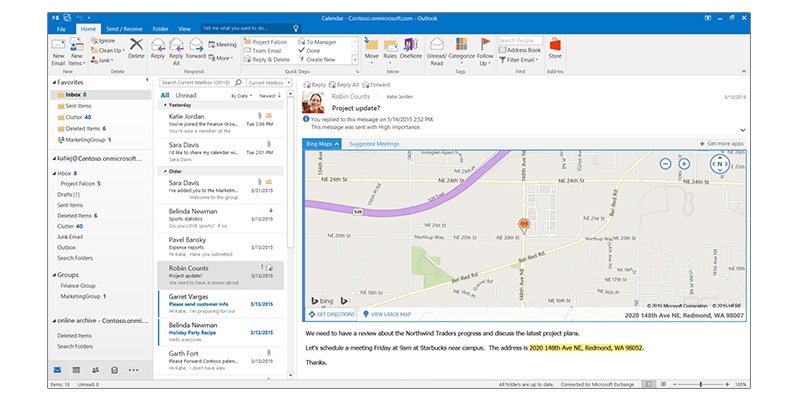Screen dimensions: 800x400
Task: Show only Unread messages filter
Action: point(186,95)
